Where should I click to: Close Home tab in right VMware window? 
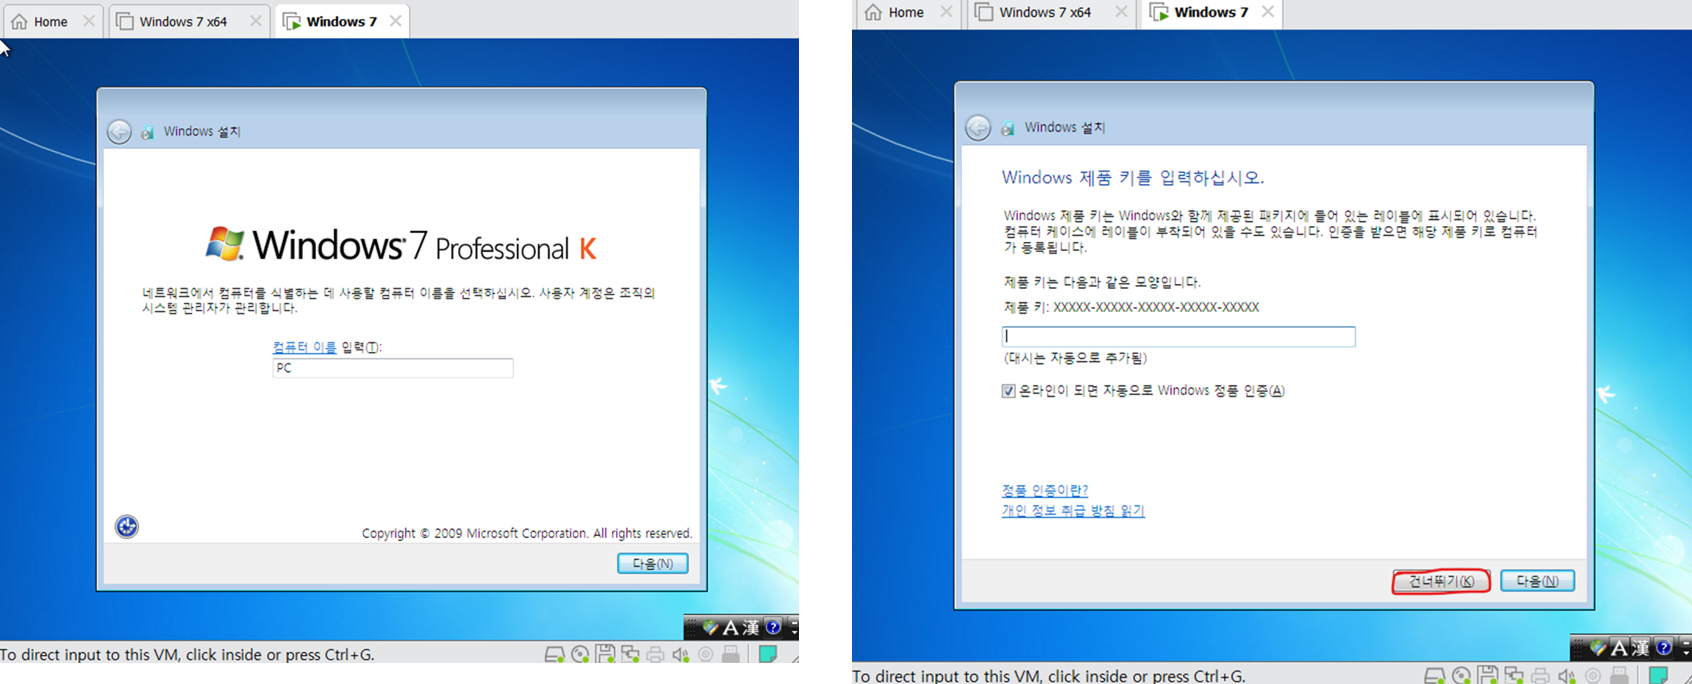pos(946,12)
